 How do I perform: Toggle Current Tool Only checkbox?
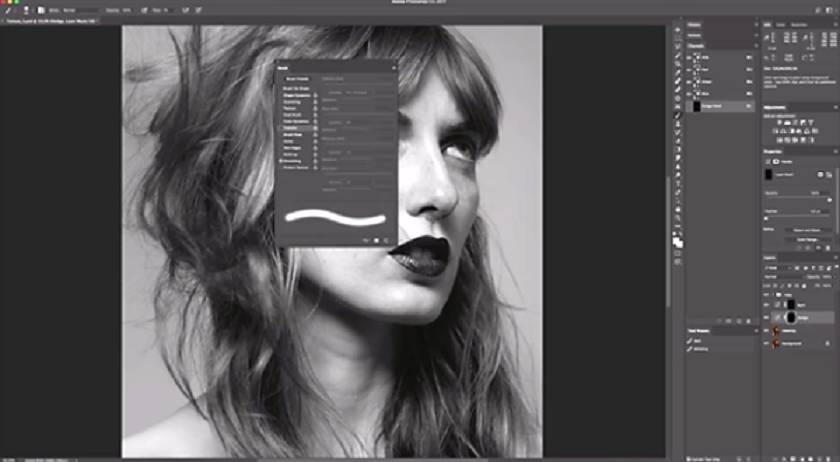coord(688,459)
